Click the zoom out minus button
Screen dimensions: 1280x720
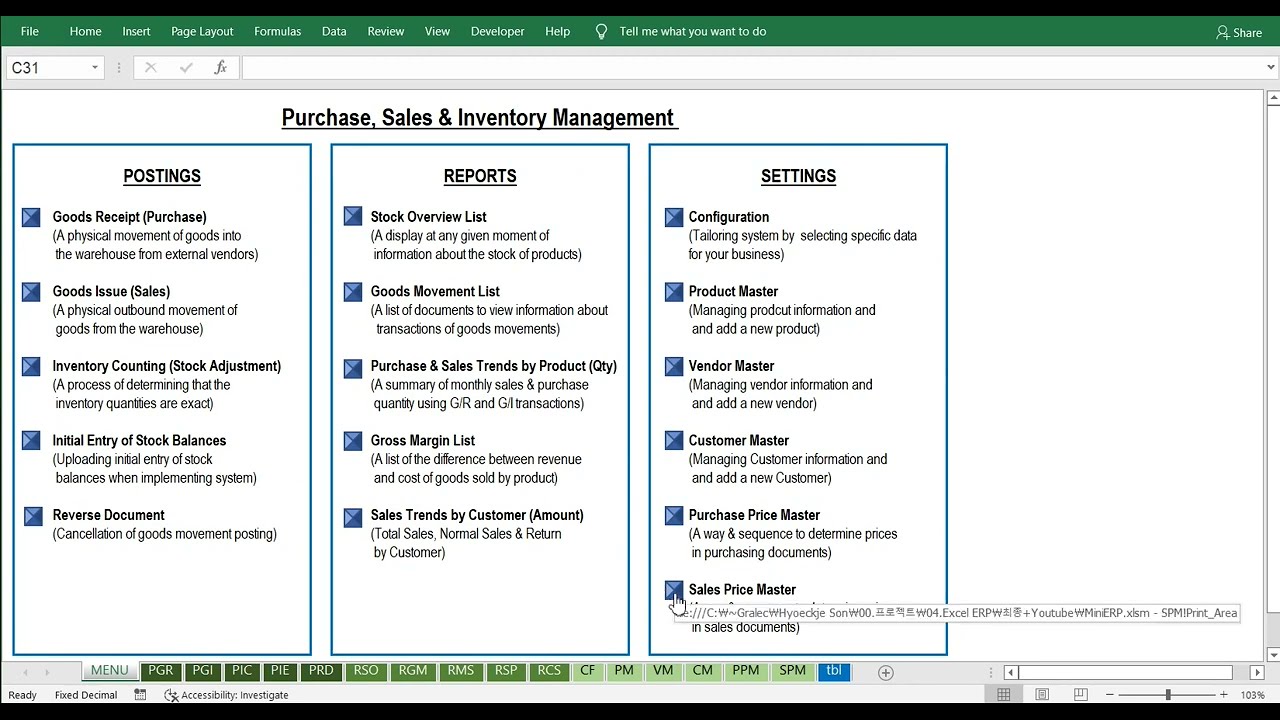1108,695
